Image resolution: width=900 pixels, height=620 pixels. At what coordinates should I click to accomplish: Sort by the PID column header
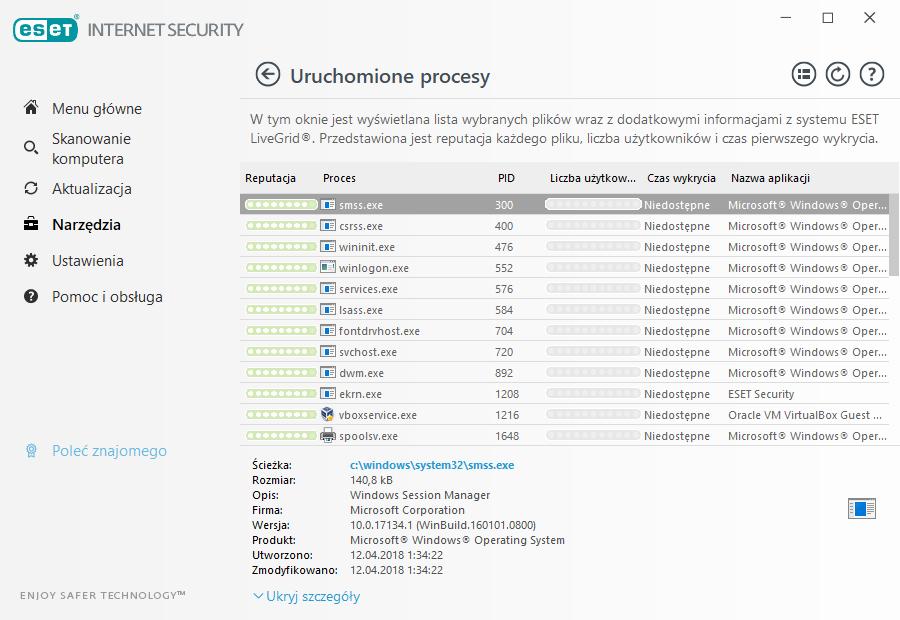[506, 178]
